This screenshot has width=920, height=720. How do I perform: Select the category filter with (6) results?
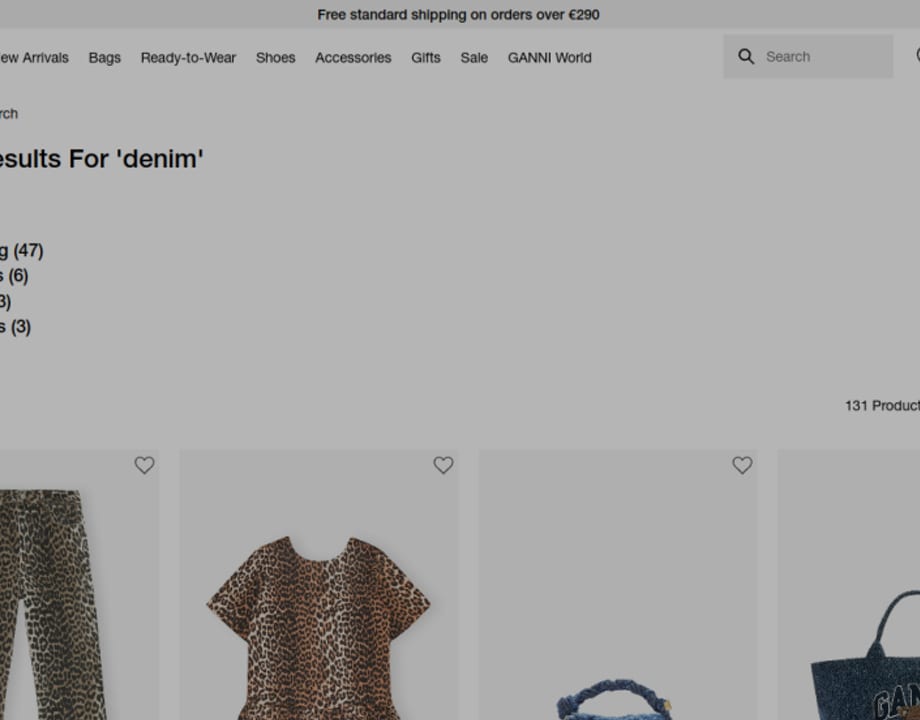coord(14,276)
